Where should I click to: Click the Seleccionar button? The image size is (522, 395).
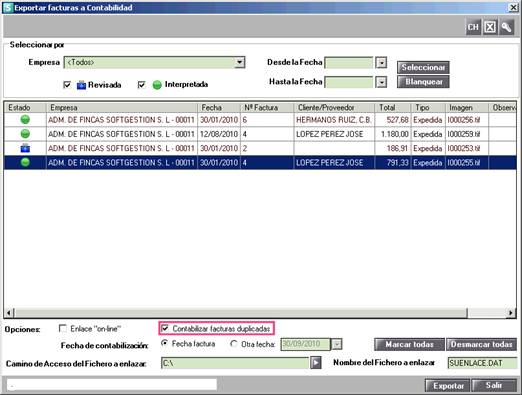coord(423,67)
